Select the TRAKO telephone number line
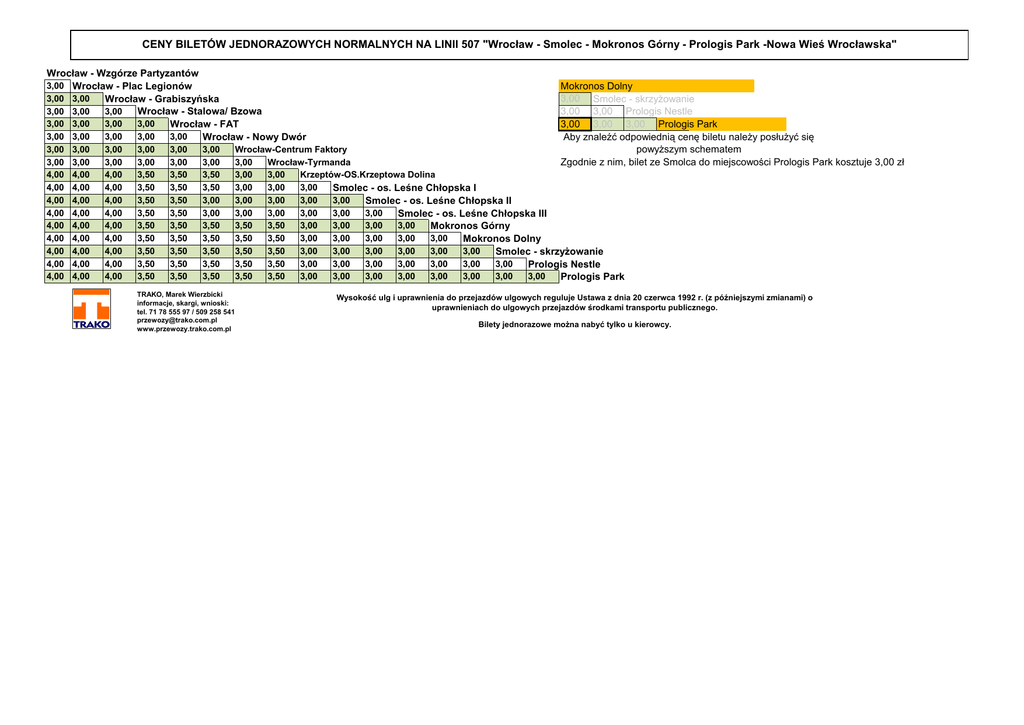1024x725 pixels. 185,312
